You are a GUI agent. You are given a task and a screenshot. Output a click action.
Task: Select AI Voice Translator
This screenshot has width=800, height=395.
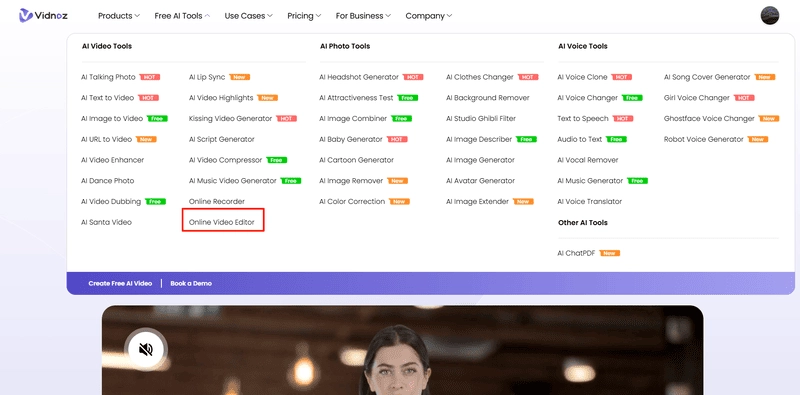[x=589, y=201]
